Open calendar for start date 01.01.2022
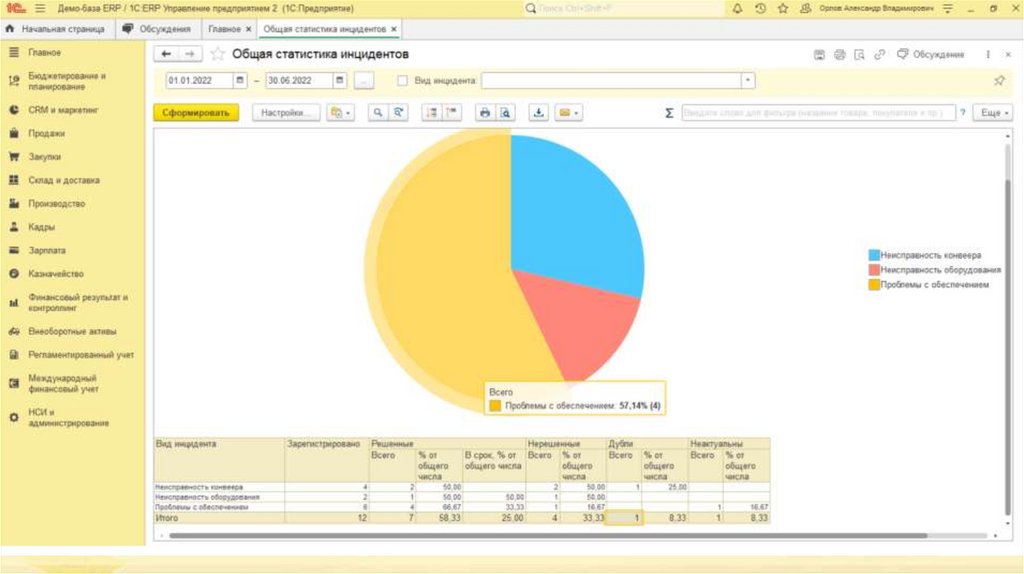The width and height of the screenshot is (1024, 574). pos(240,81)
